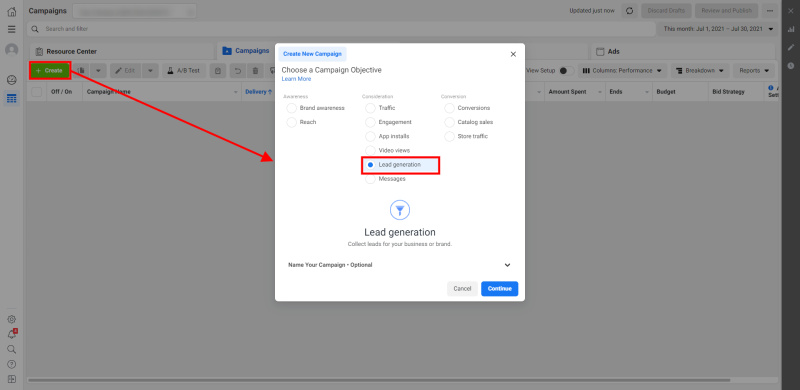Select the App installs objective
This screenshot has height=390, width=800.
pyautogui.click(x=370, y=136)
